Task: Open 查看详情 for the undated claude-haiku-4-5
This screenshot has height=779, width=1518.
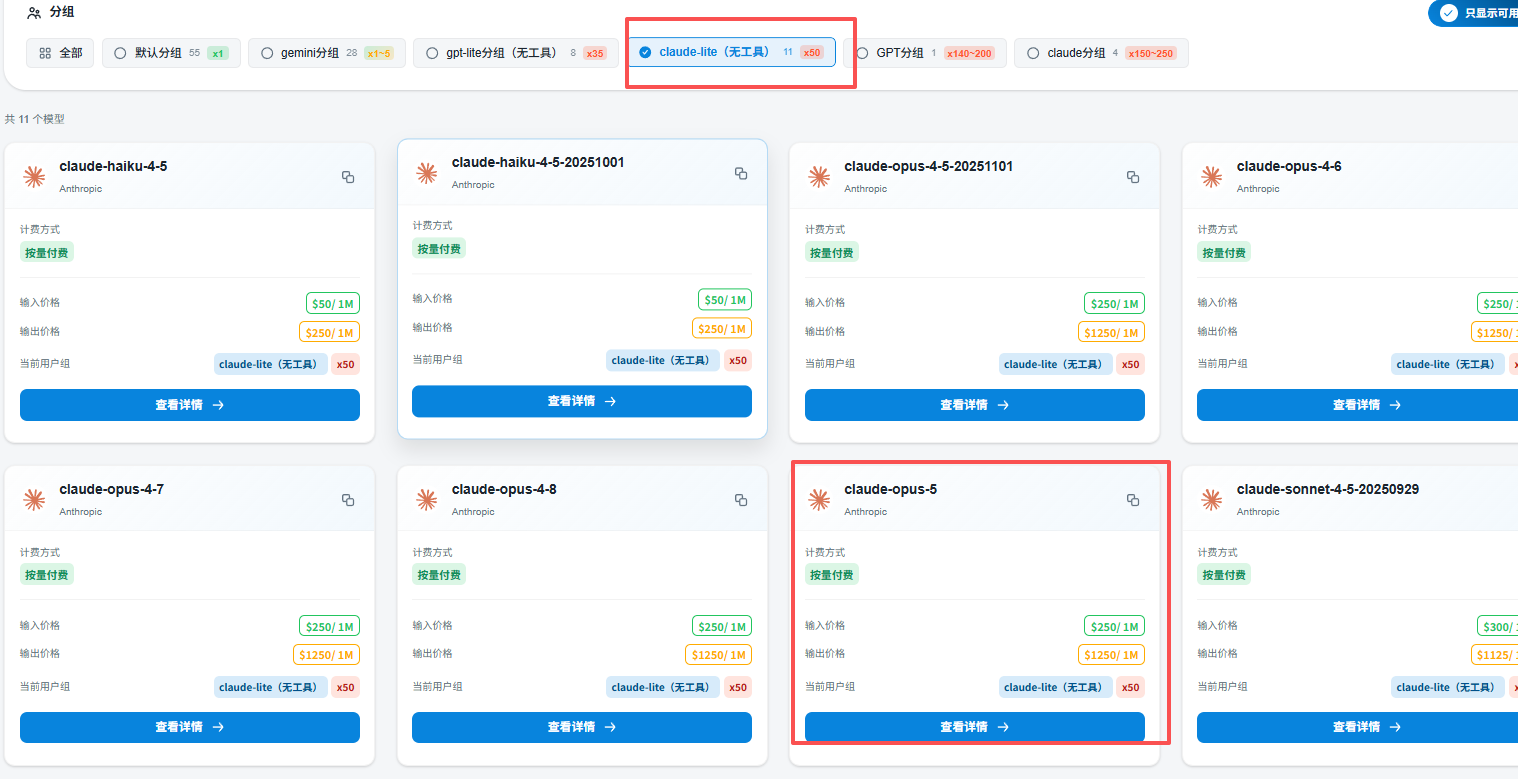Action: (190, 405)
